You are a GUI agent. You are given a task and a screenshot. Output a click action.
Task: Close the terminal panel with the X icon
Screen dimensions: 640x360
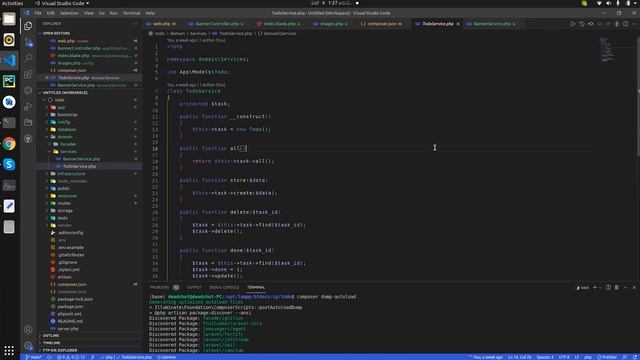pyautogui.click(x=634, y=287)
